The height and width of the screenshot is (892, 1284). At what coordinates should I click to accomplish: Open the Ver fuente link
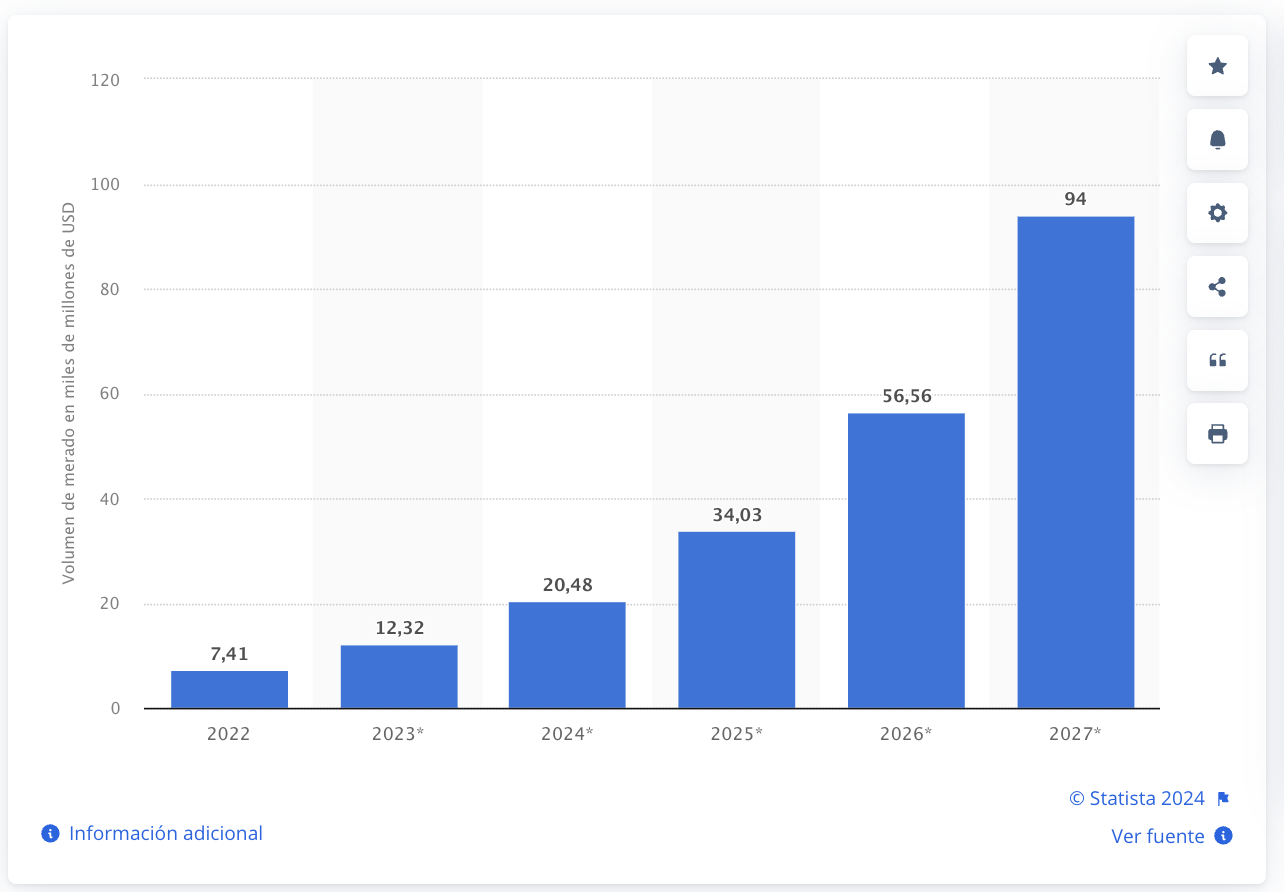(x=1158, y=836)
